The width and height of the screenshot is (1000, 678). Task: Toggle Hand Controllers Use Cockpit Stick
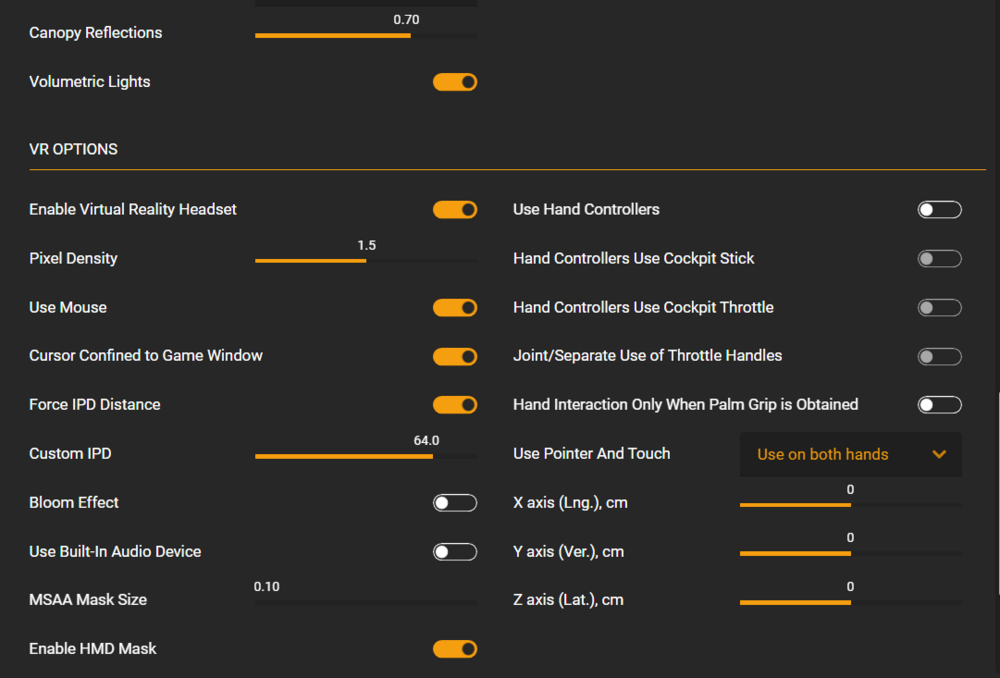pyautogui.click(x=940, y=259)
